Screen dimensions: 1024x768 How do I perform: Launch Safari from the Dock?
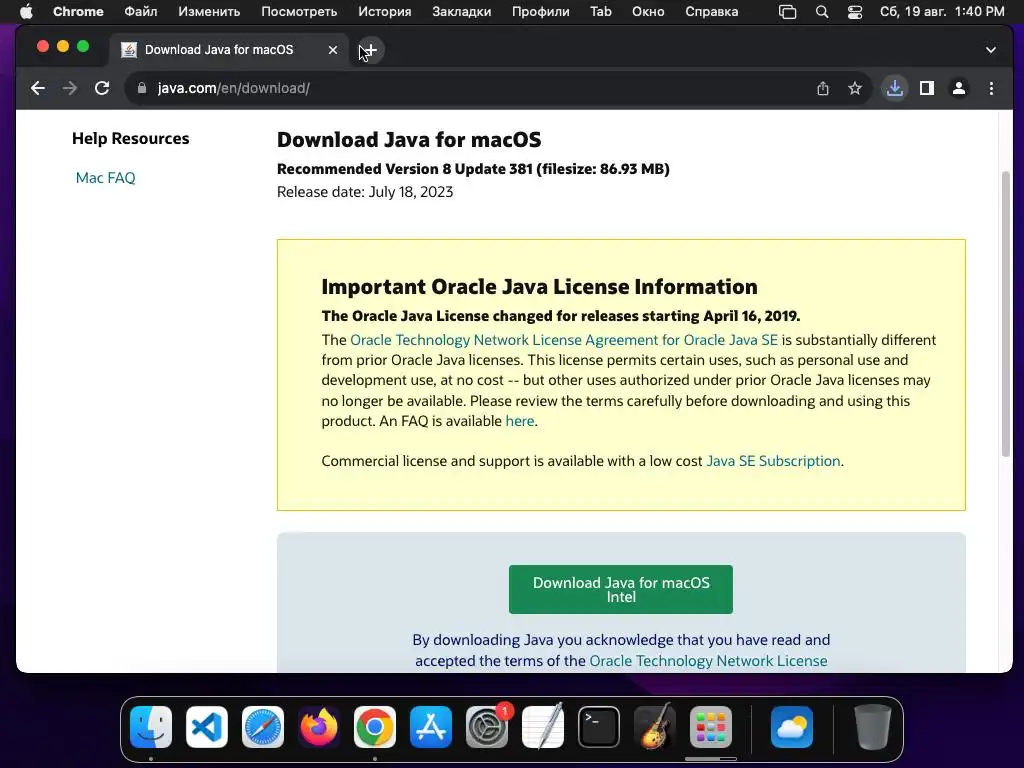pos(263,727)
